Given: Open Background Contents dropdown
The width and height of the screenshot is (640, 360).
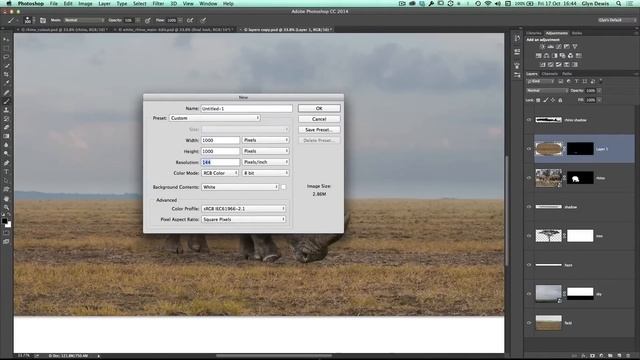Looking at the screenshot, I should click(x=240, y=187).
